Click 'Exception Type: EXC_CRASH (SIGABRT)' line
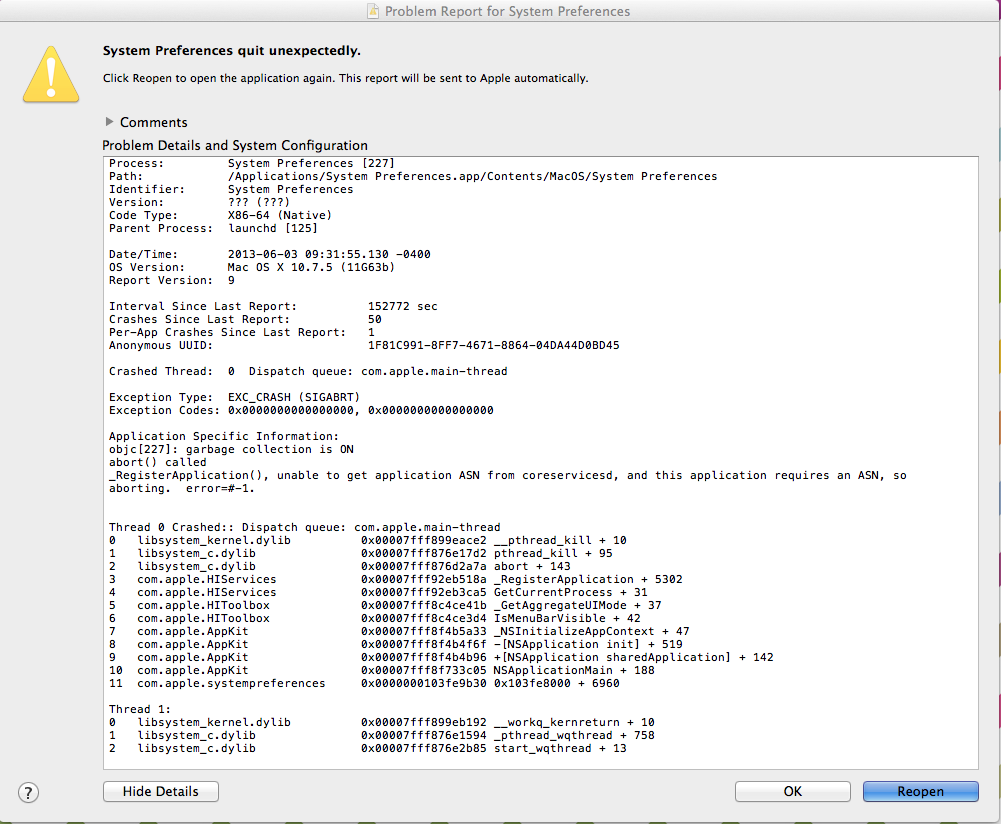The image size is (1001, 824). [x=234, y=397]
